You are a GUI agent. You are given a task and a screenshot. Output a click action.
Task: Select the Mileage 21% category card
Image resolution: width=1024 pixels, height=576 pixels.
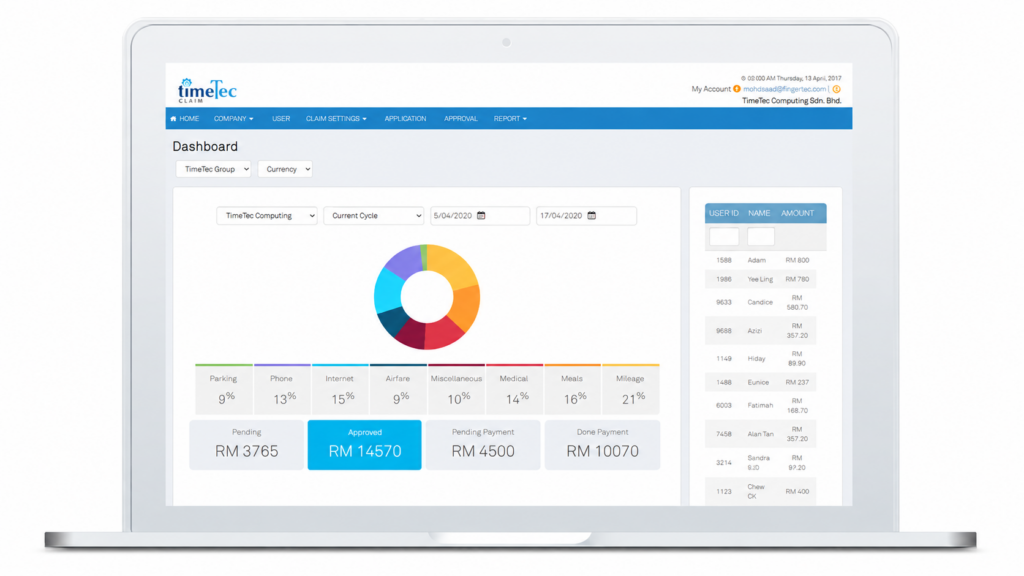point(630,389)
